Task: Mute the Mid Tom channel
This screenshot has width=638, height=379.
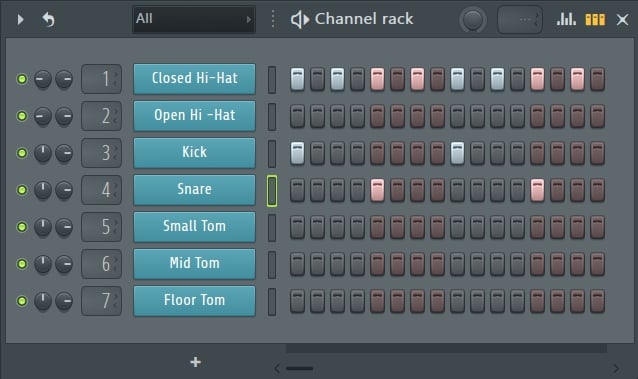Action: click(x=22, y=264)
